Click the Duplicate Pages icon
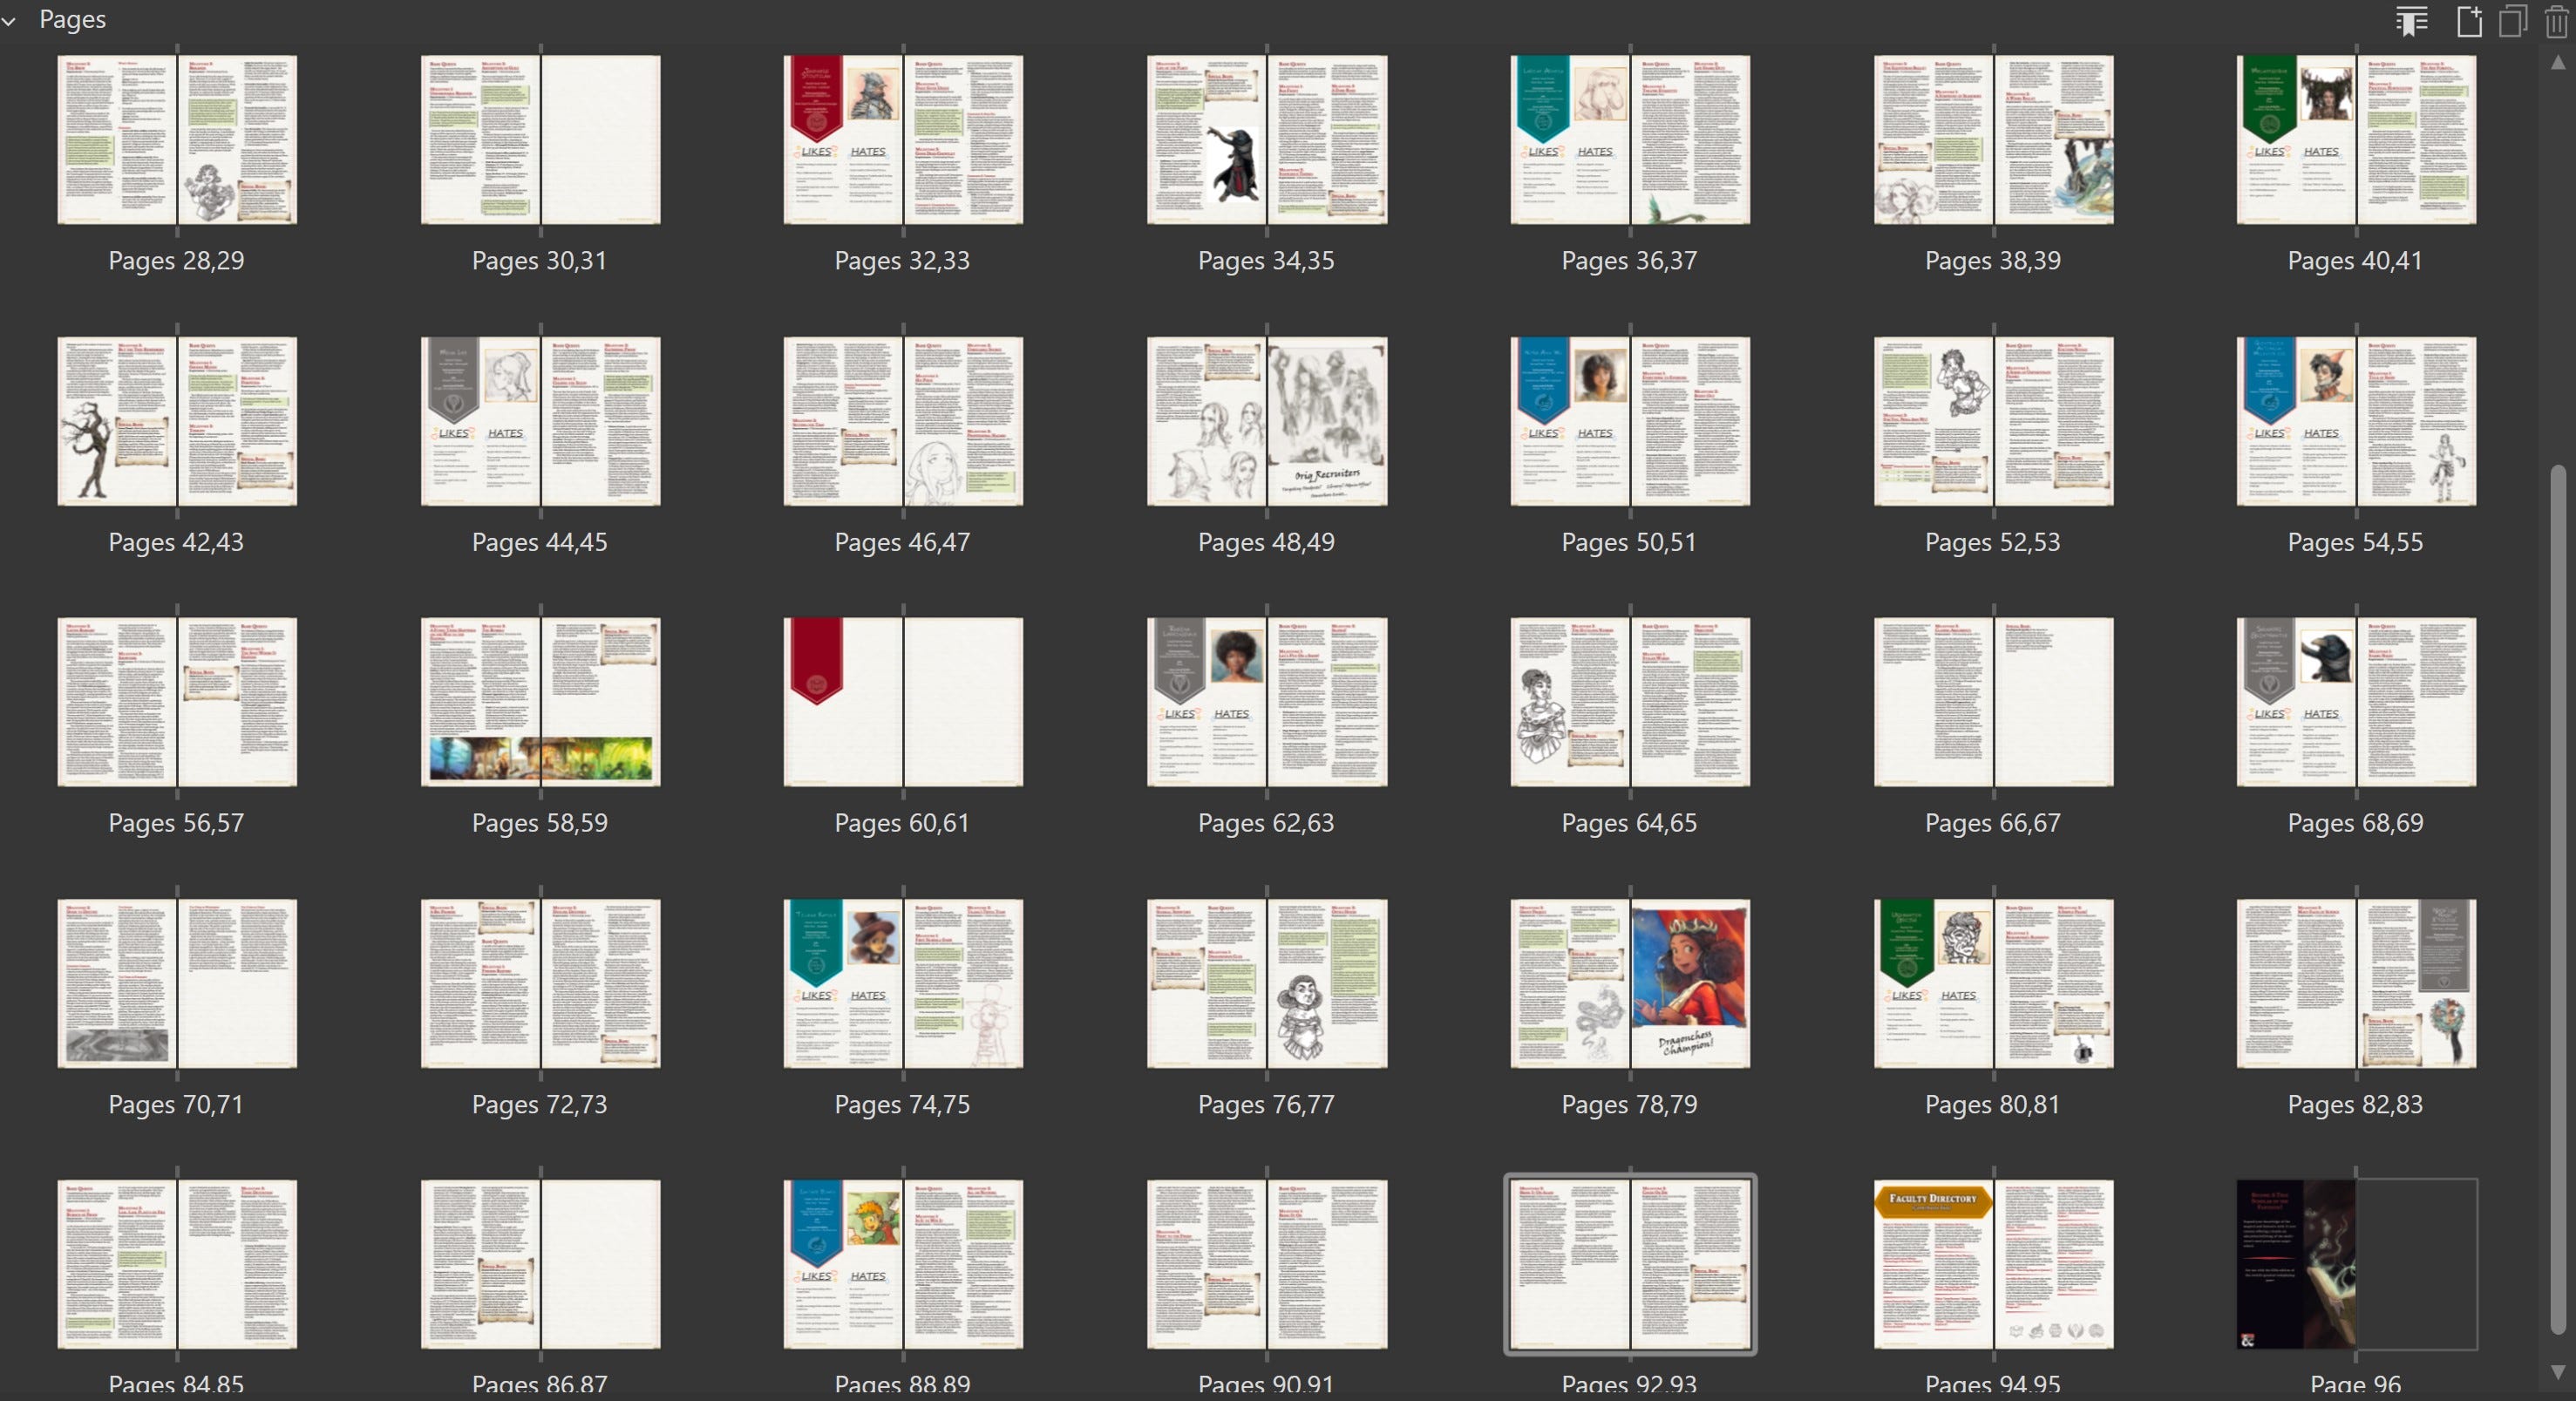2576x1401 pixels. click(2512, 21)
